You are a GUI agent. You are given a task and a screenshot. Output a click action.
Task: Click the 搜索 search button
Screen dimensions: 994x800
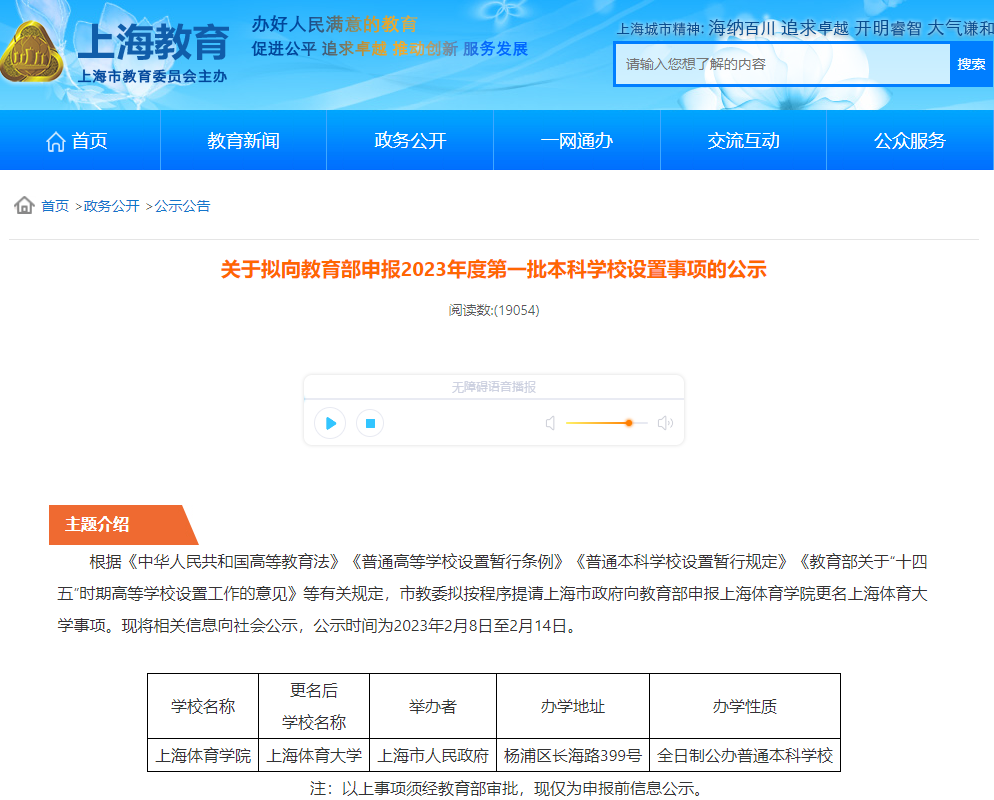(x=972, y=64)
